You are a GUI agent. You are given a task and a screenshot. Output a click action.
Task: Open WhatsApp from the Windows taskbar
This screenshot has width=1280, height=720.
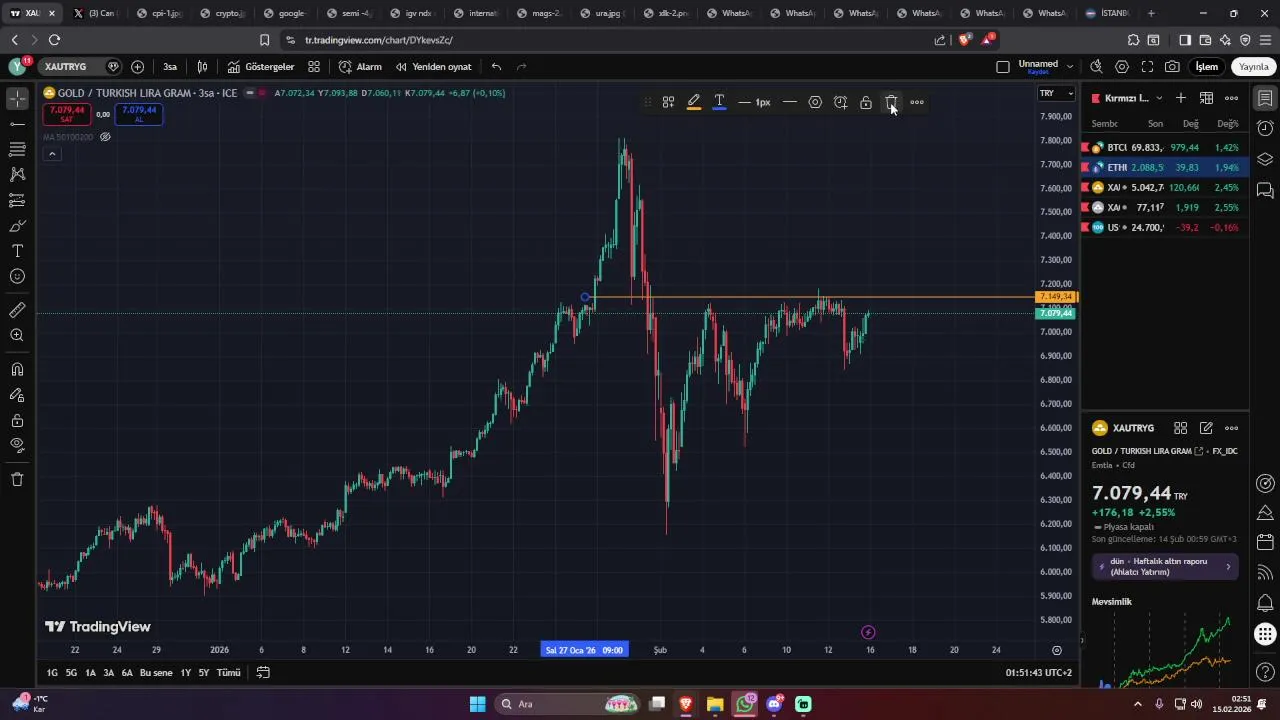[x=745, y=704]
